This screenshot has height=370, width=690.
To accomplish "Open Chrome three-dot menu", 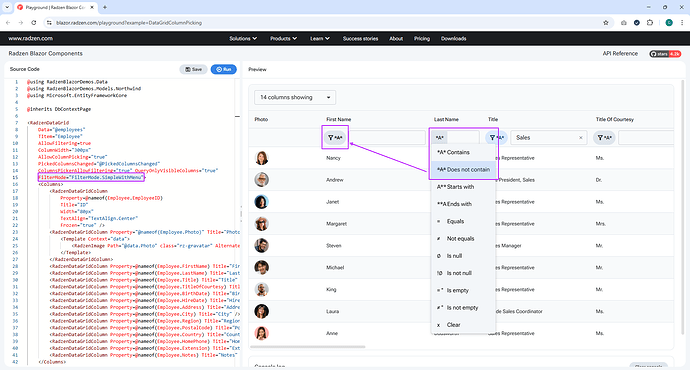I will point(683,22).
